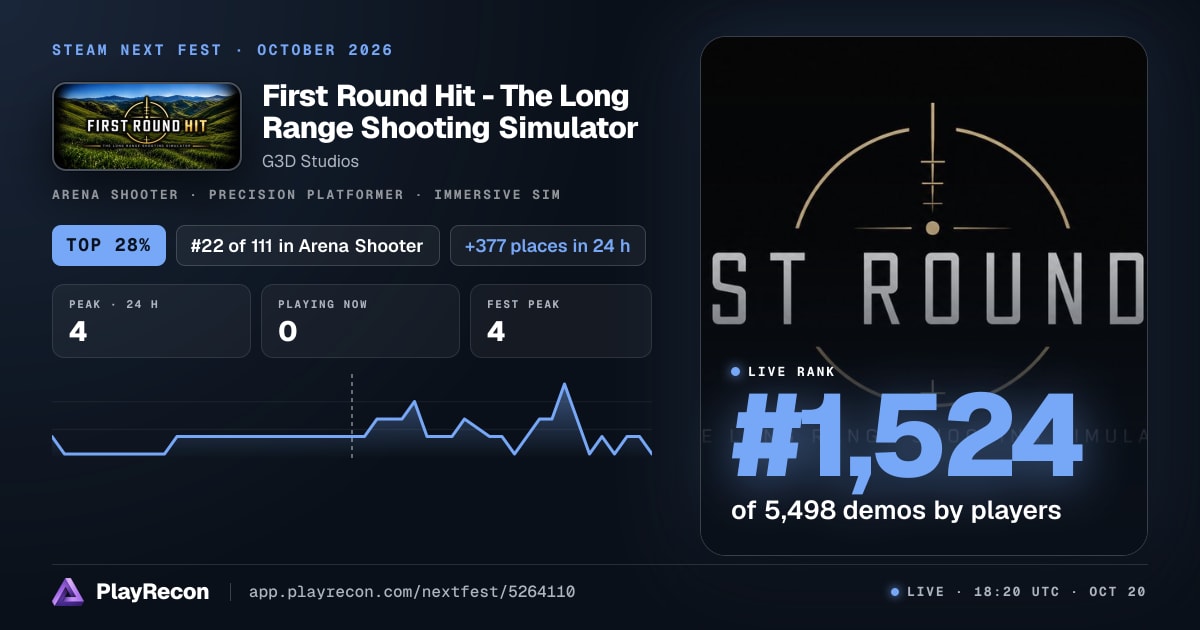Click the LIVE · 18:20 UTC · OCT 20 timestamp
1200x630 pixels.
point(1026,592)
